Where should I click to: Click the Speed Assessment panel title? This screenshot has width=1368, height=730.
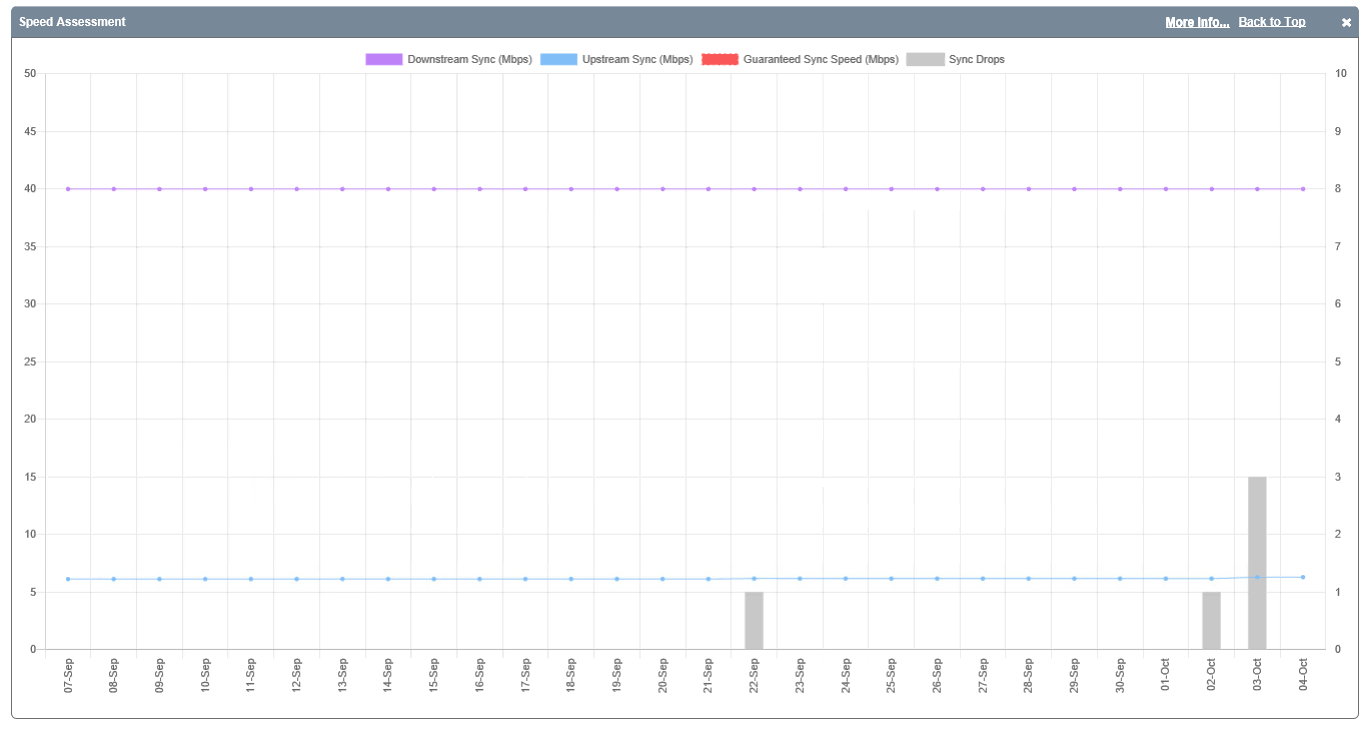72,22
